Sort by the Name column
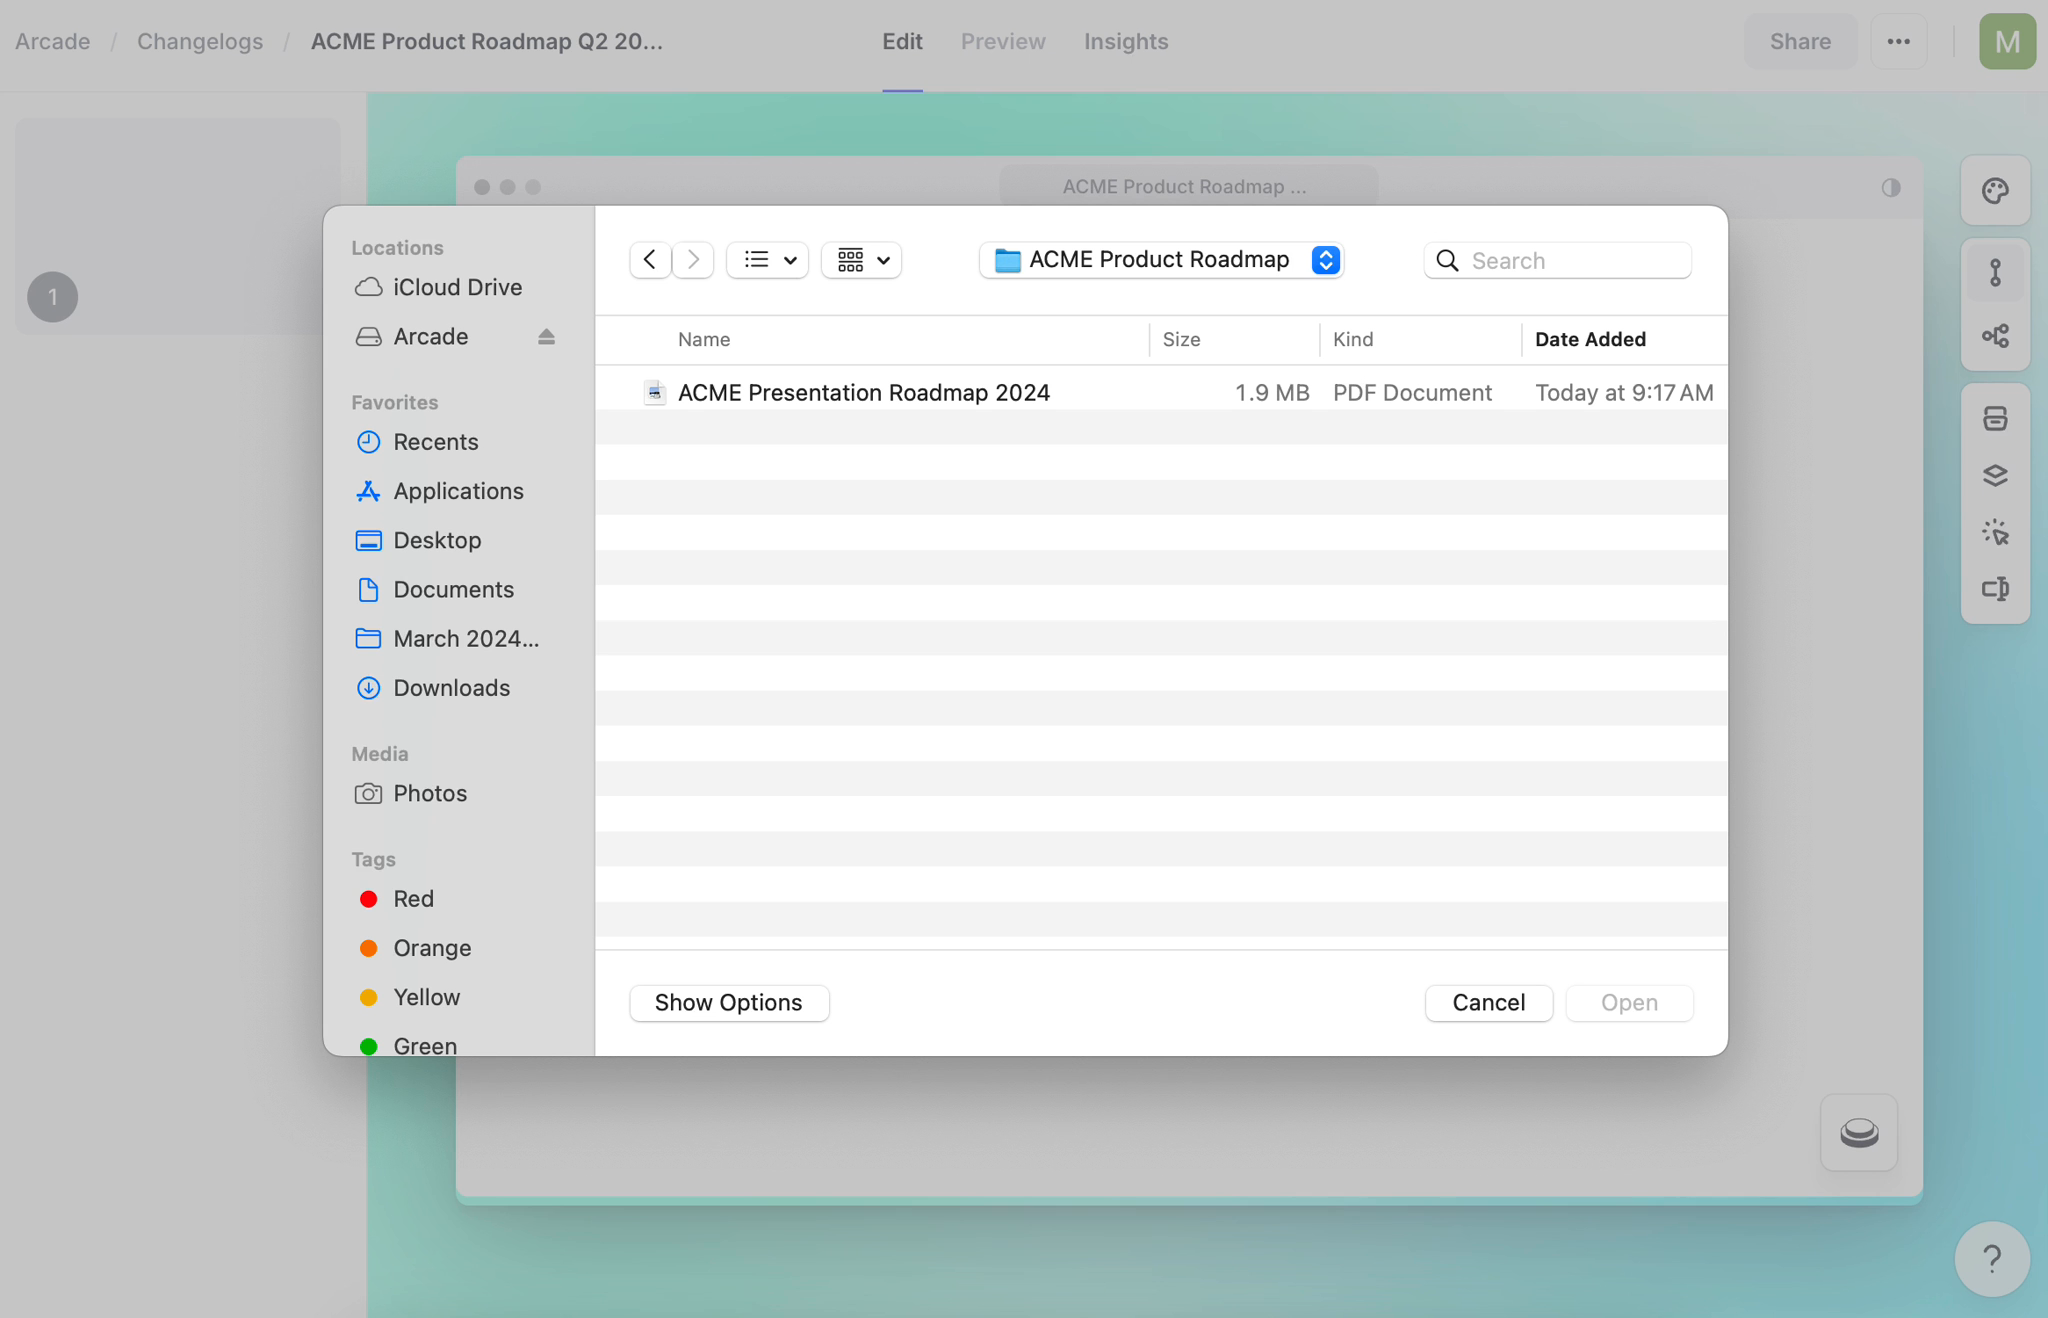 point(704,339)
